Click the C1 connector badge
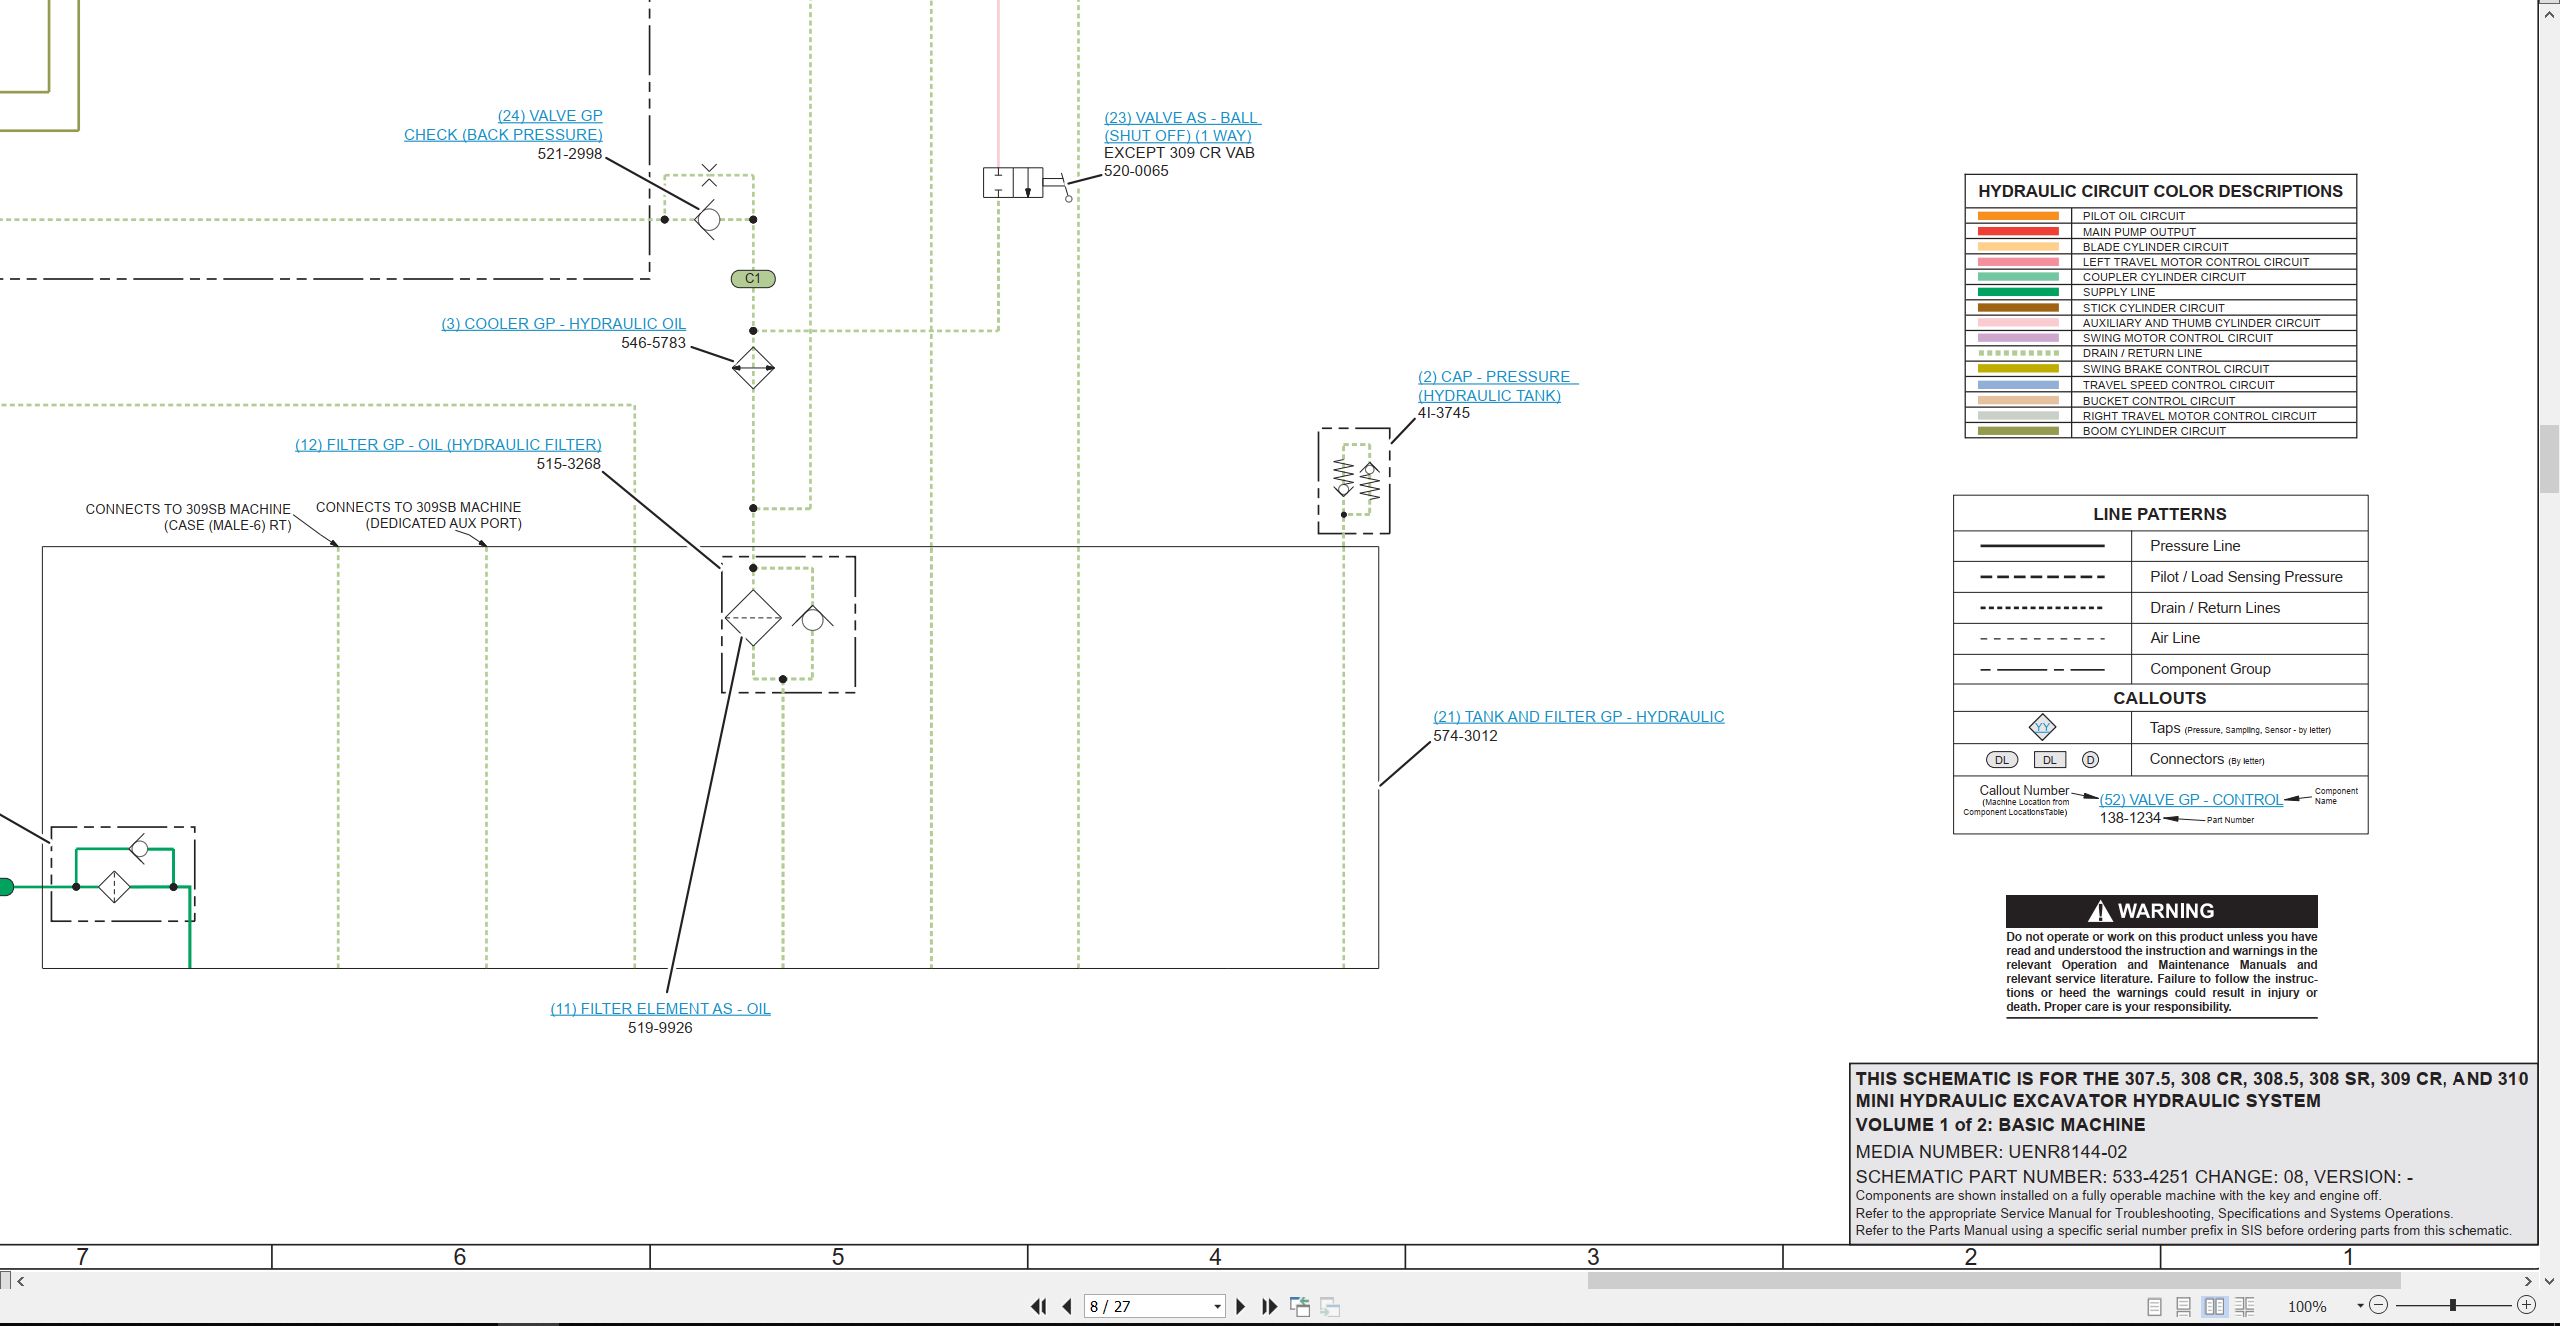Screen dimensions: 2560x1326 coord(753,279)
